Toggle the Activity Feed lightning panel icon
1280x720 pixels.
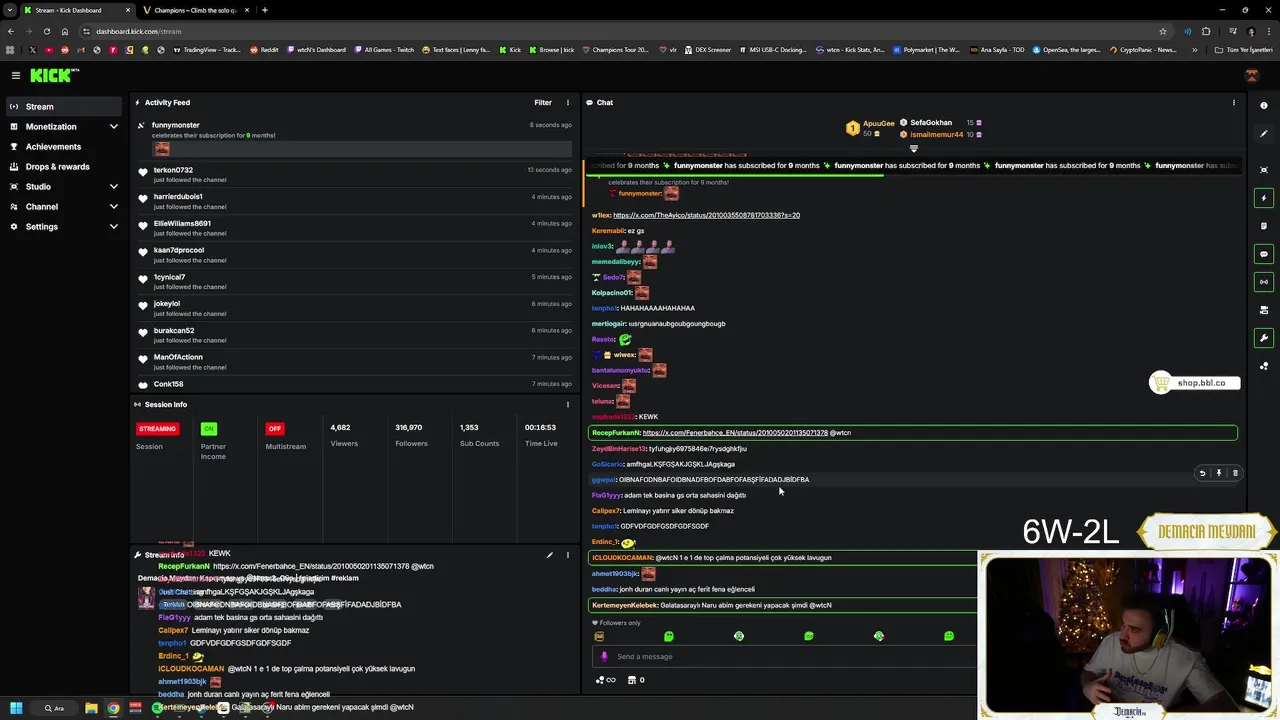point(1264,198)
